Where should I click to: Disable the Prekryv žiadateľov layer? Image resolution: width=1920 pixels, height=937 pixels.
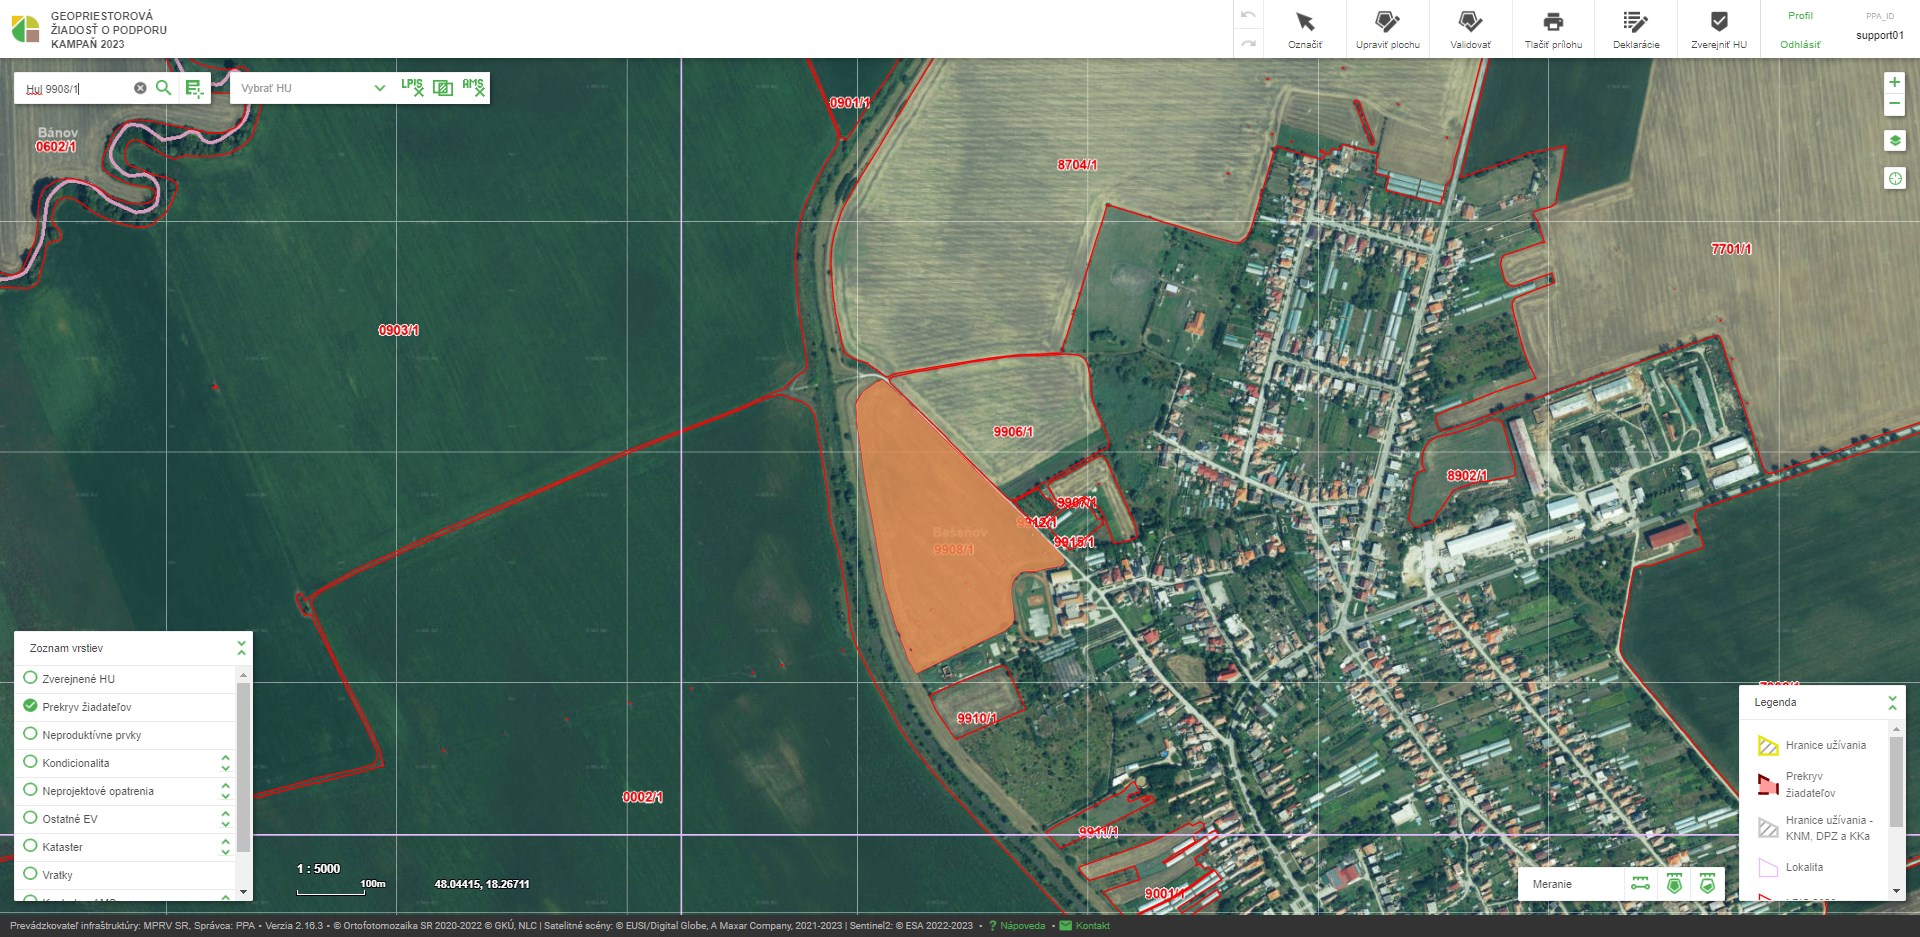(x=30, y=706)
